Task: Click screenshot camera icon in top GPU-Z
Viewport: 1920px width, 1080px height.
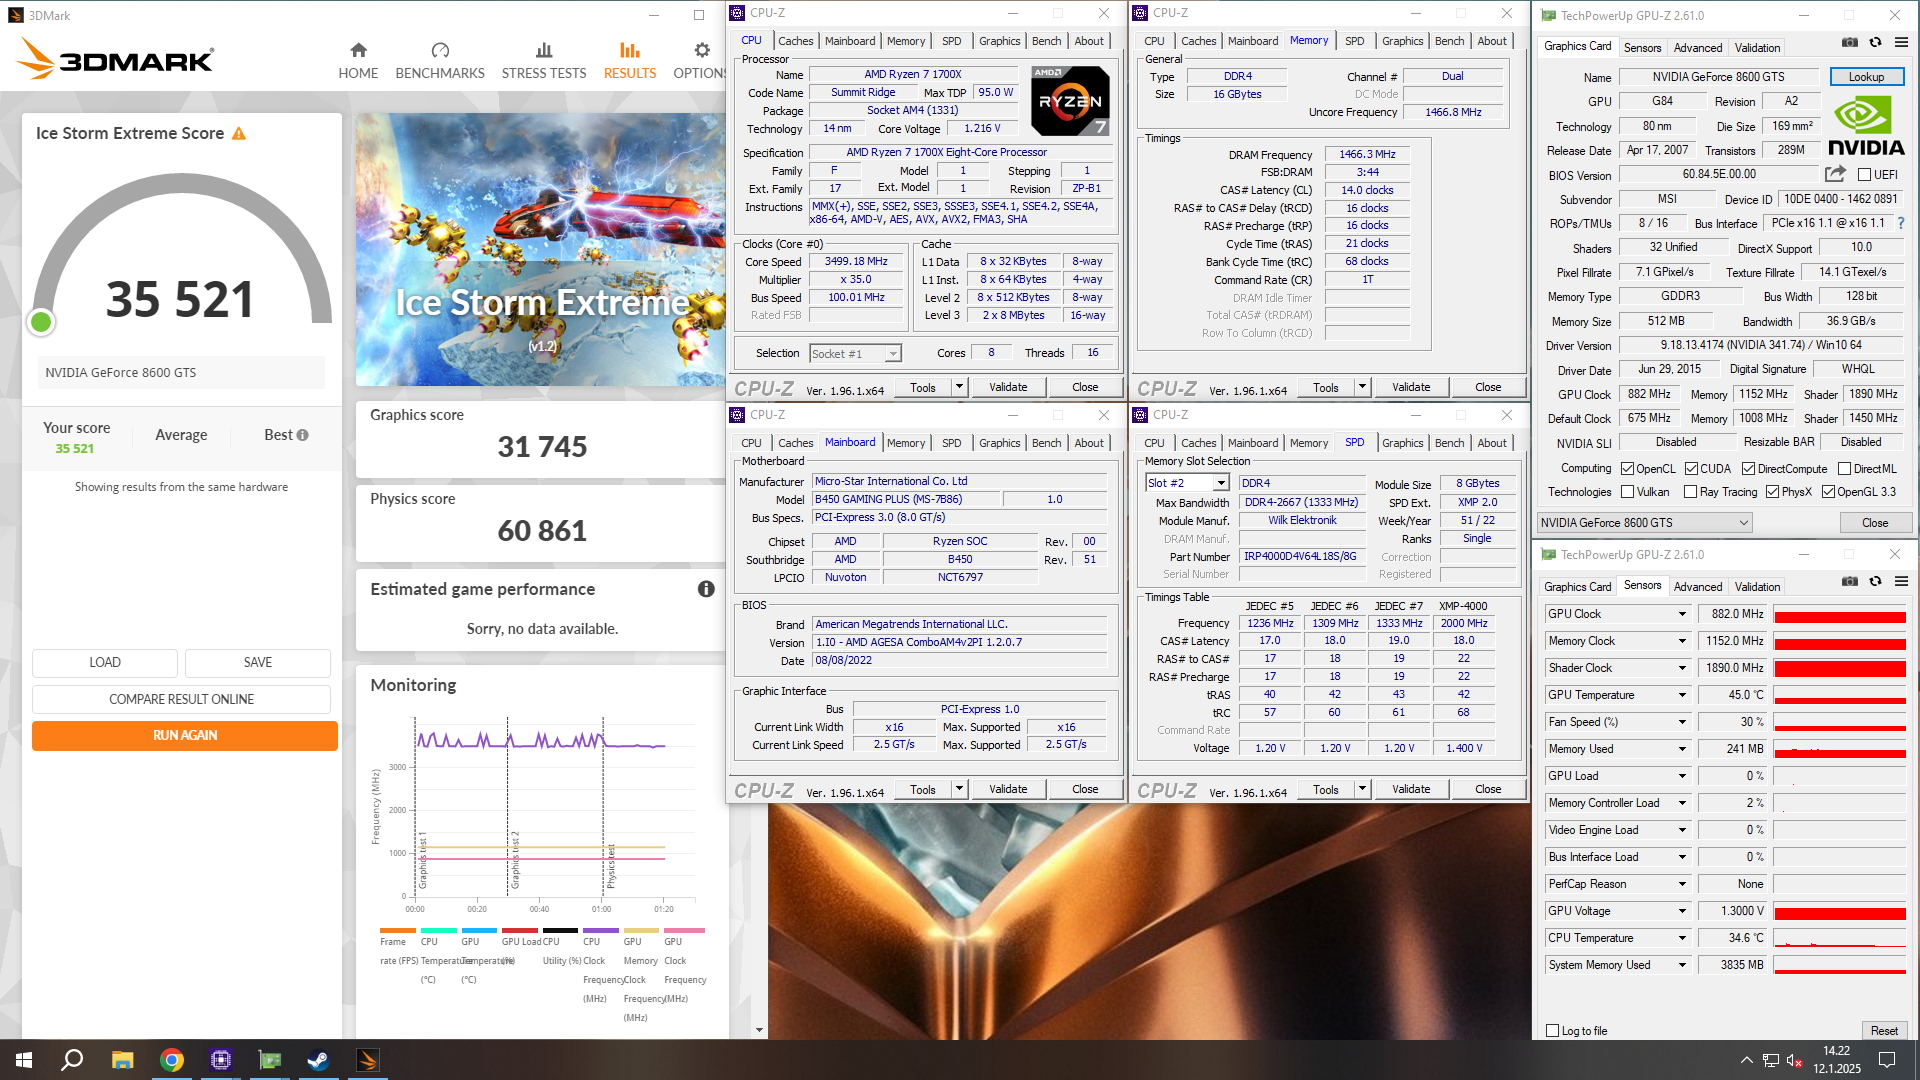Action: [1850, 43]
